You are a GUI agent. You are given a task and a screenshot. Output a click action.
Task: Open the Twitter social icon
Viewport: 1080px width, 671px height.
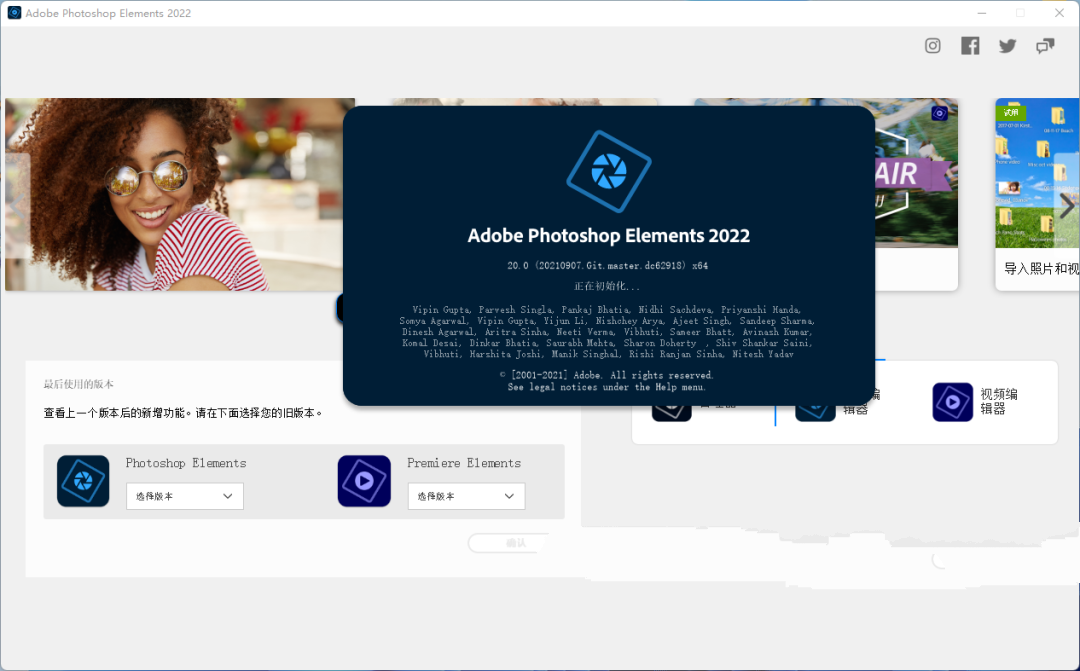(1008, 46)
